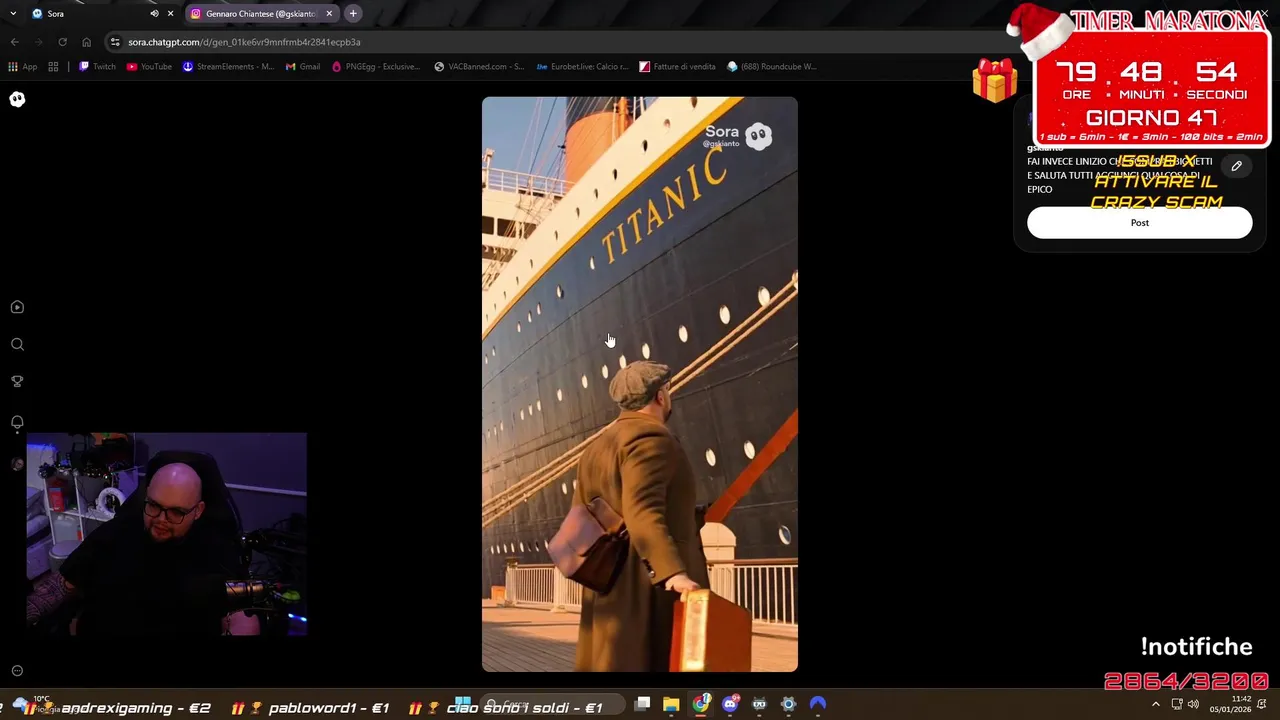This screenshot has height=720, width=1280.
Task: Open the notification center icon in the taskbar
Action: click(x=1262, y=704)
